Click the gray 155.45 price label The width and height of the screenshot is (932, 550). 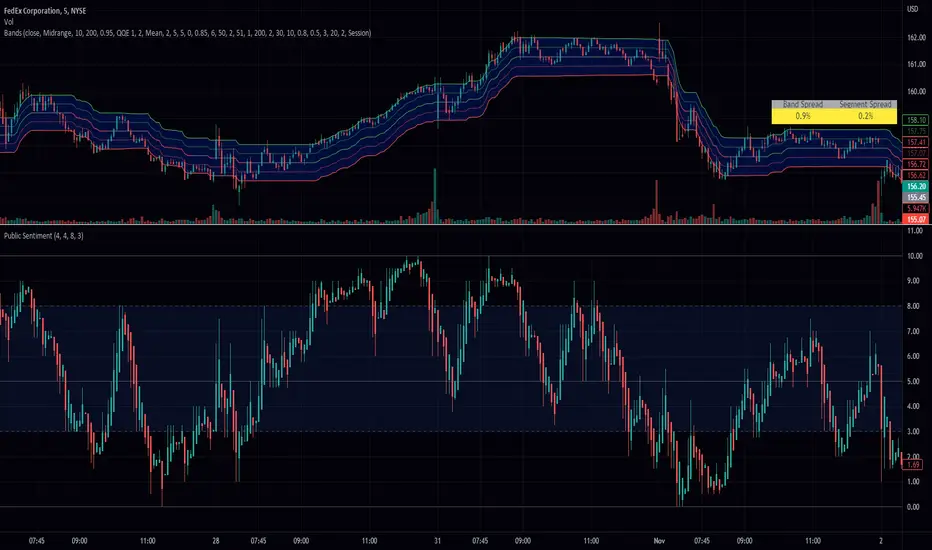[916, 197]
